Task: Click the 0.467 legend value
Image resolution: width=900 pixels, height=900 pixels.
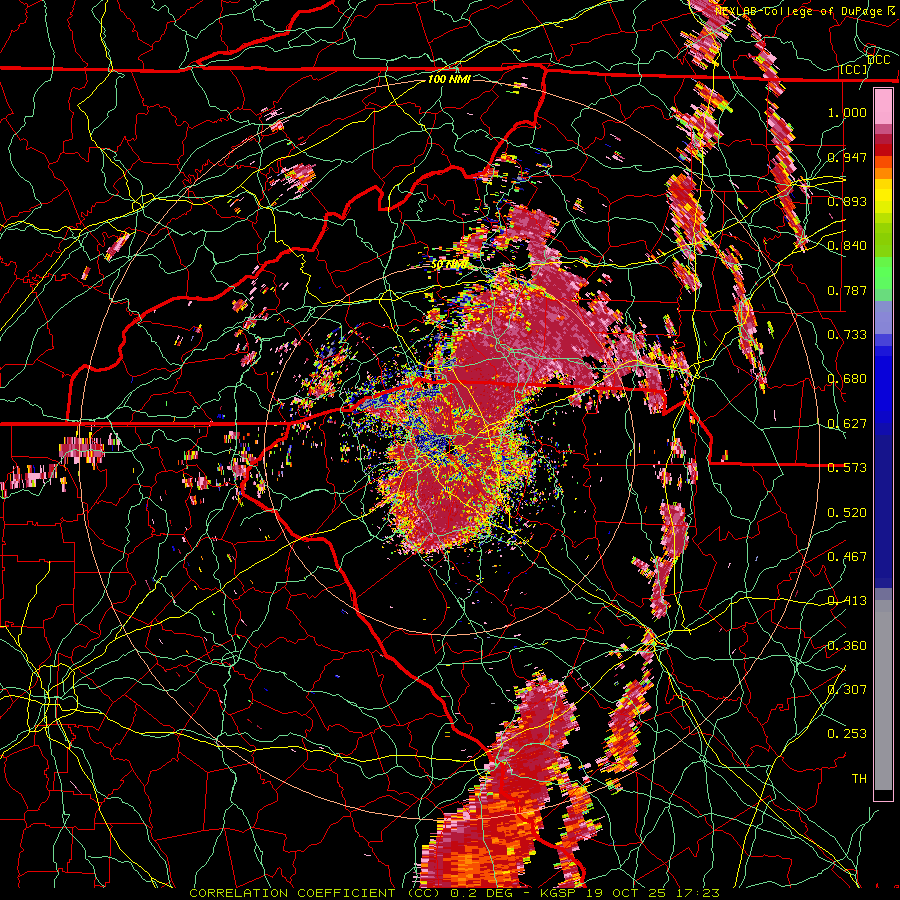Action: click(x=847, y=557)
